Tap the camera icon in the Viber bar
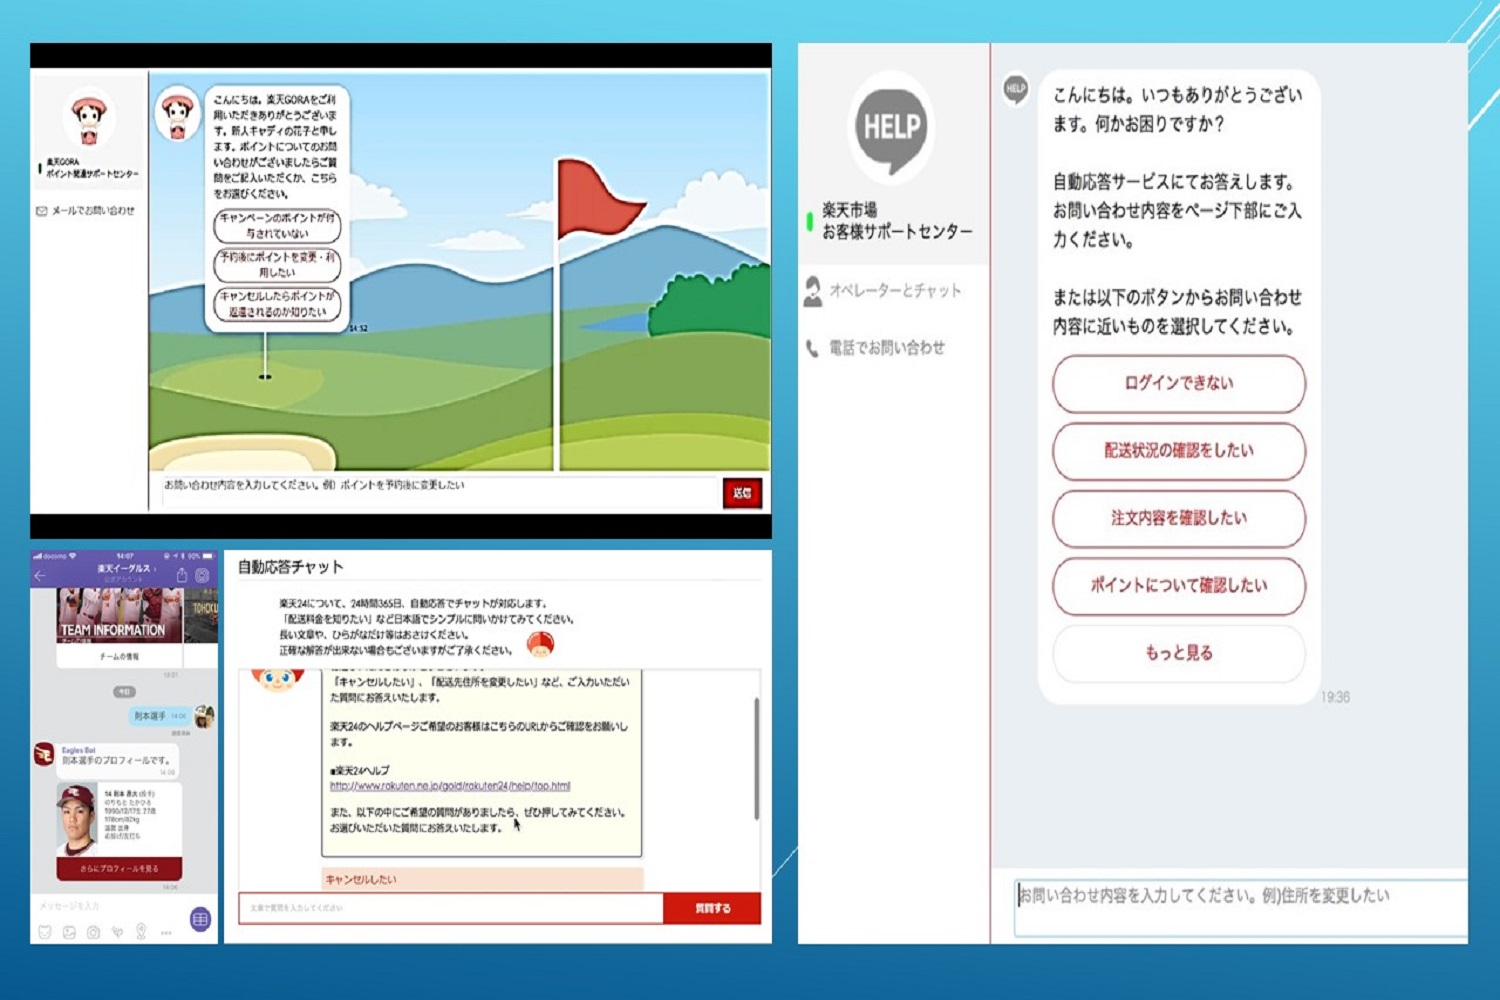Viewport: 1500px width, 1000px height. point(93,932)
